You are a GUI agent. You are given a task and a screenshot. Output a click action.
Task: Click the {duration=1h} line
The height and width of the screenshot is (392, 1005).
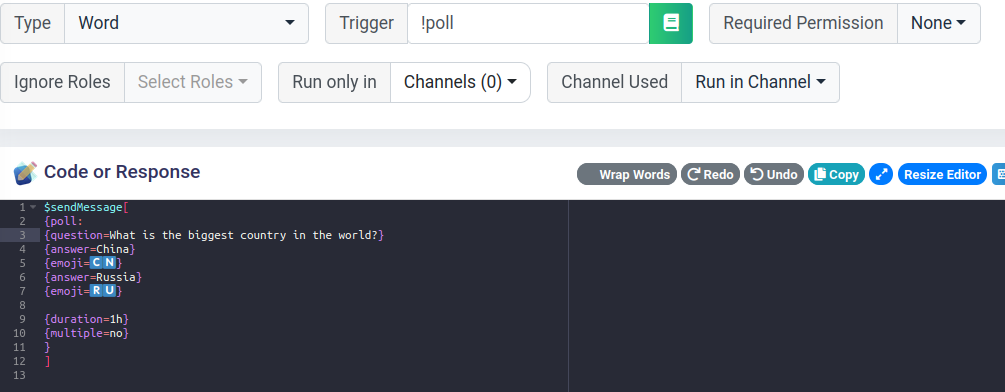[x=87, y=319]
